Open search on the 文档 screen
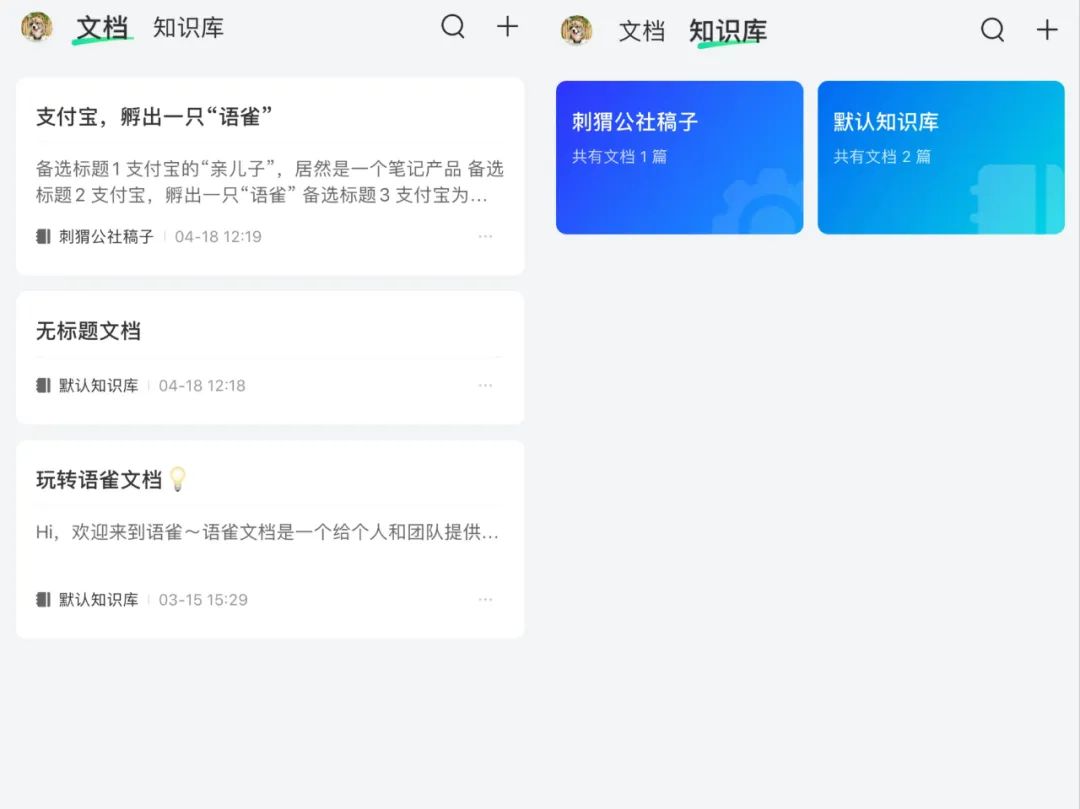1080x809 pixels. (453, 28)
